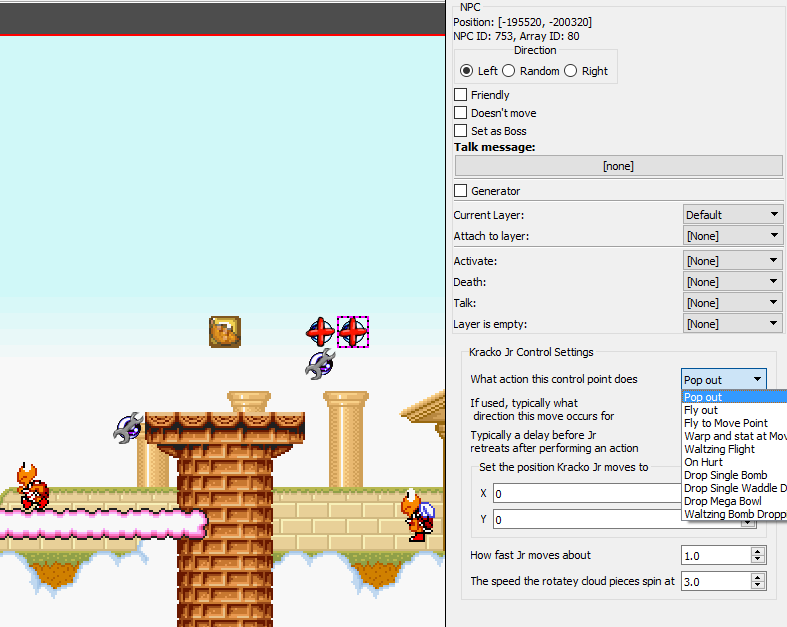Select the golden item block in the level
This screenshot has width=787, height=627.
[225, 332]
